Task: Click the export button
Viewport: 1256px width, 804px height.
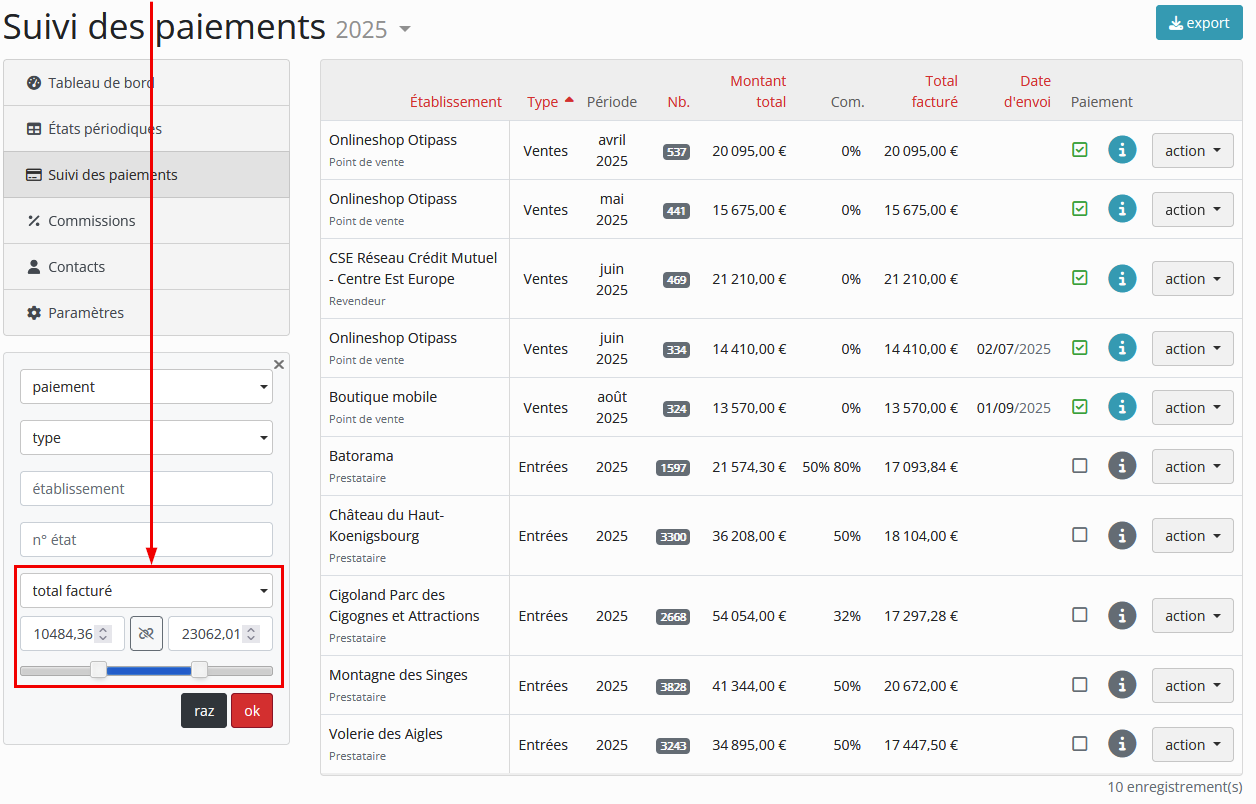Action: point(1198,23)
